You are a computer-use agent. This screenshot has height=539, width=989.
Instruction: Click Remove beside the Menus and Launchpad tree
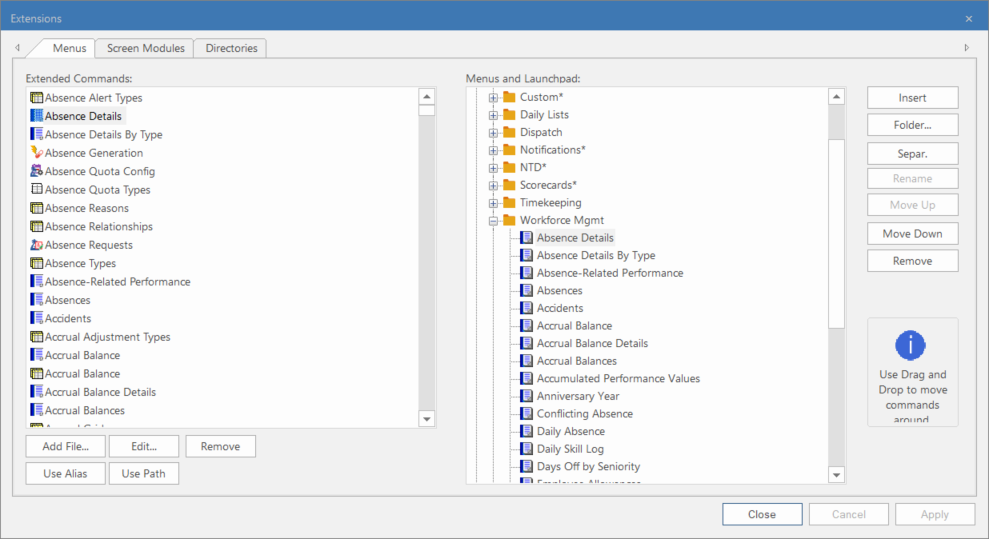(912, 261)
